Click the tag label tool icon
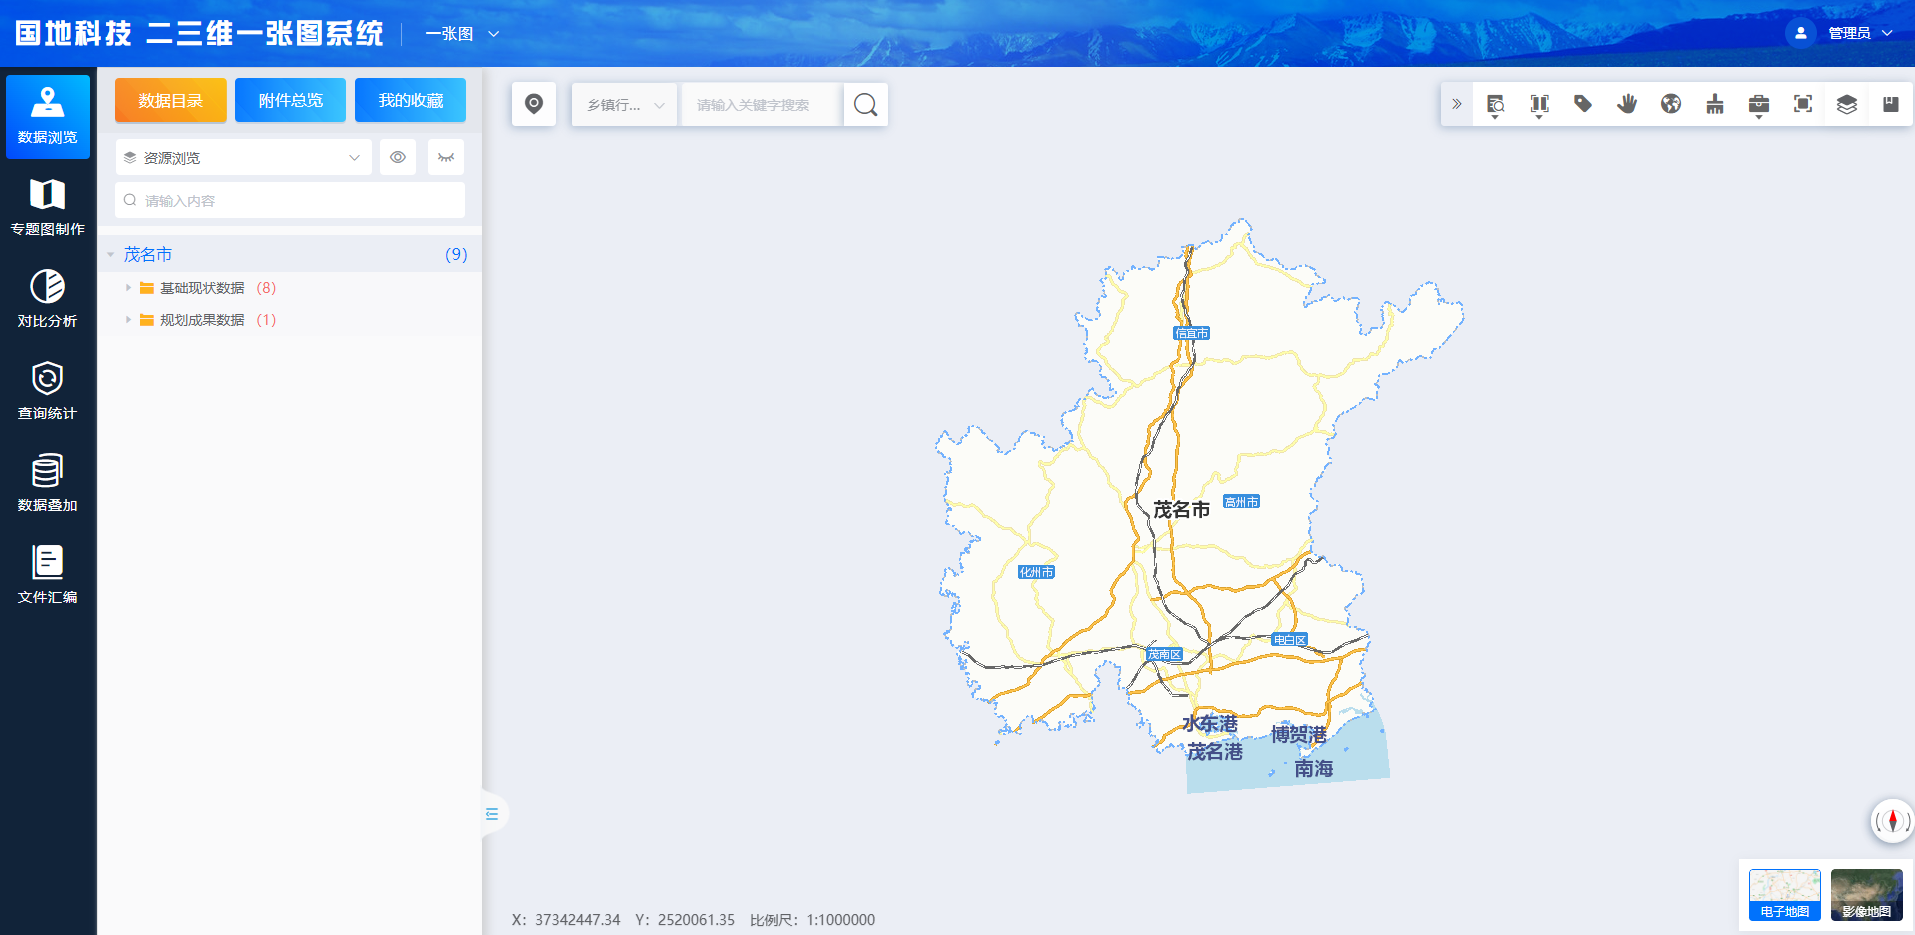 click(1583, 104)
